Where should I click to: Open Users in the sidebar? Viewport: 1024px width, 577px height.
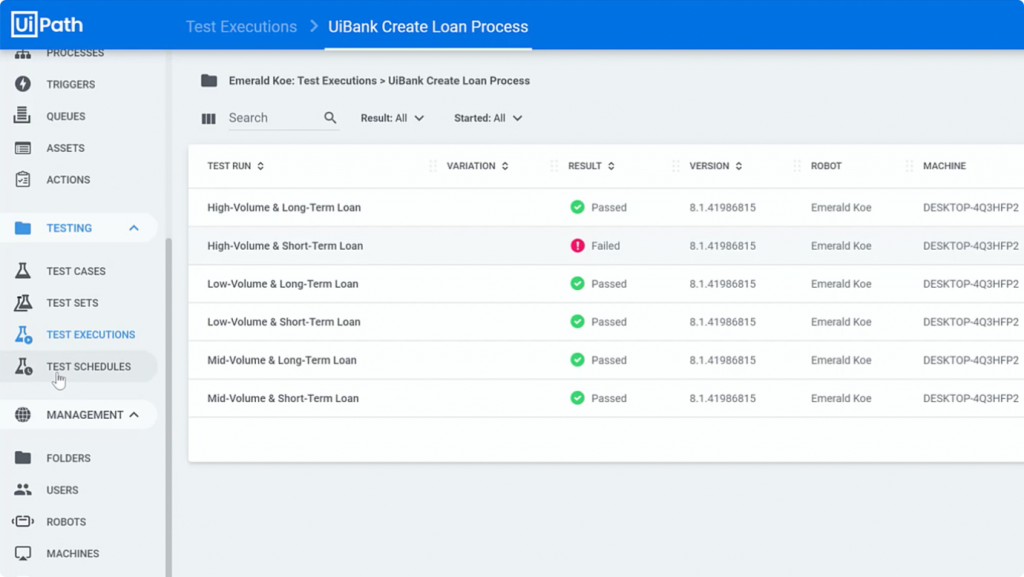coord(62,490)
